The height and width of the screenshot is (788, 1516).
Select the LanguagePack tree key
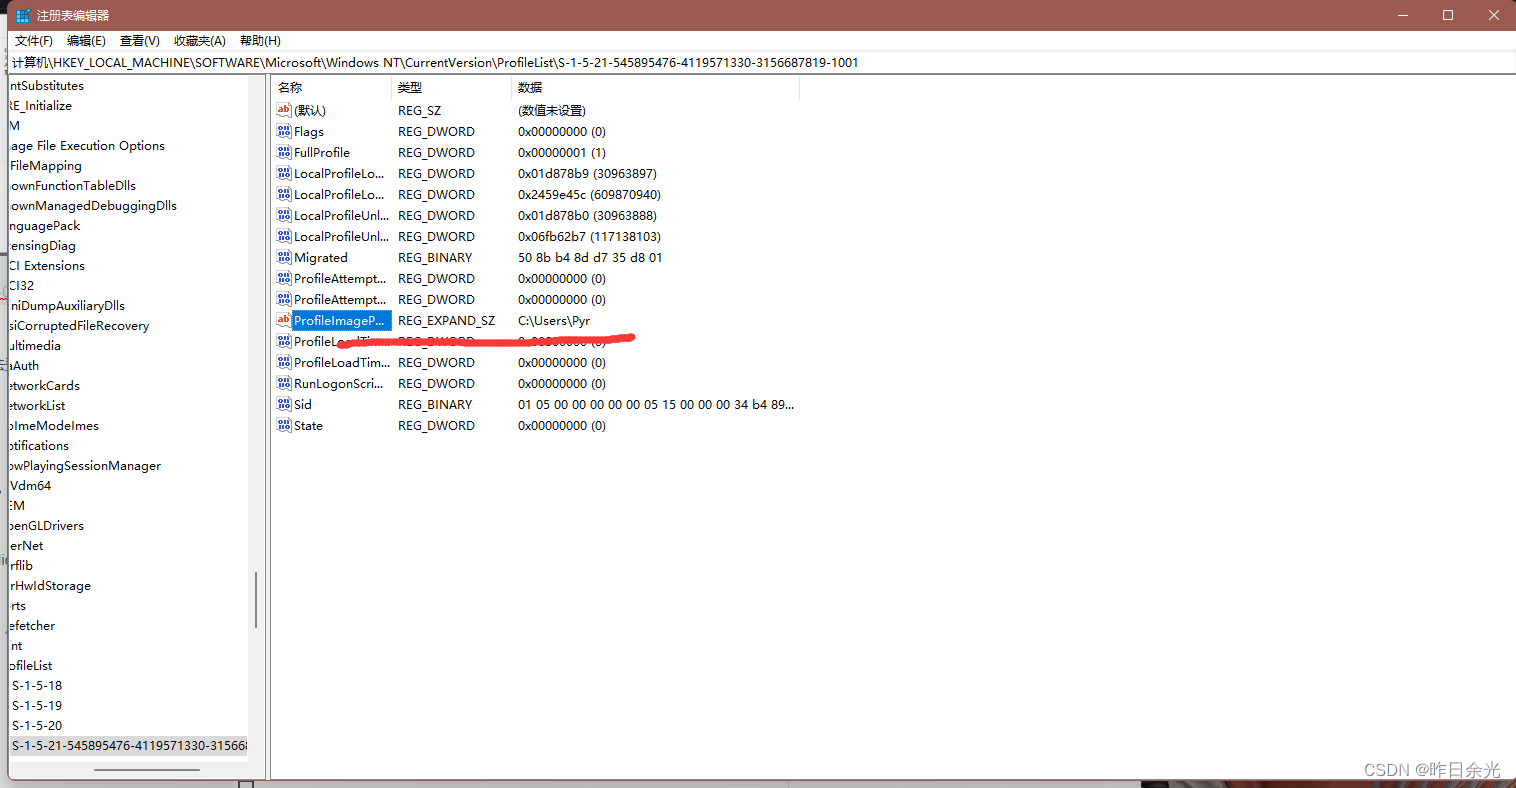pyautogui.click(x=44, y=226)
